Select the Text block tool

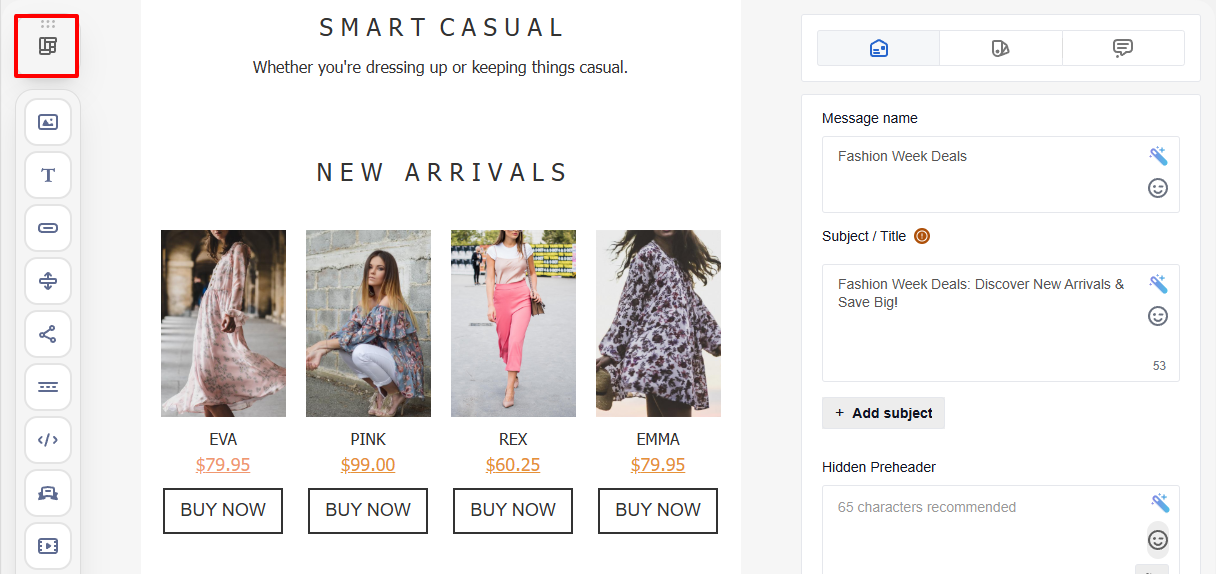tap(48, 175)
